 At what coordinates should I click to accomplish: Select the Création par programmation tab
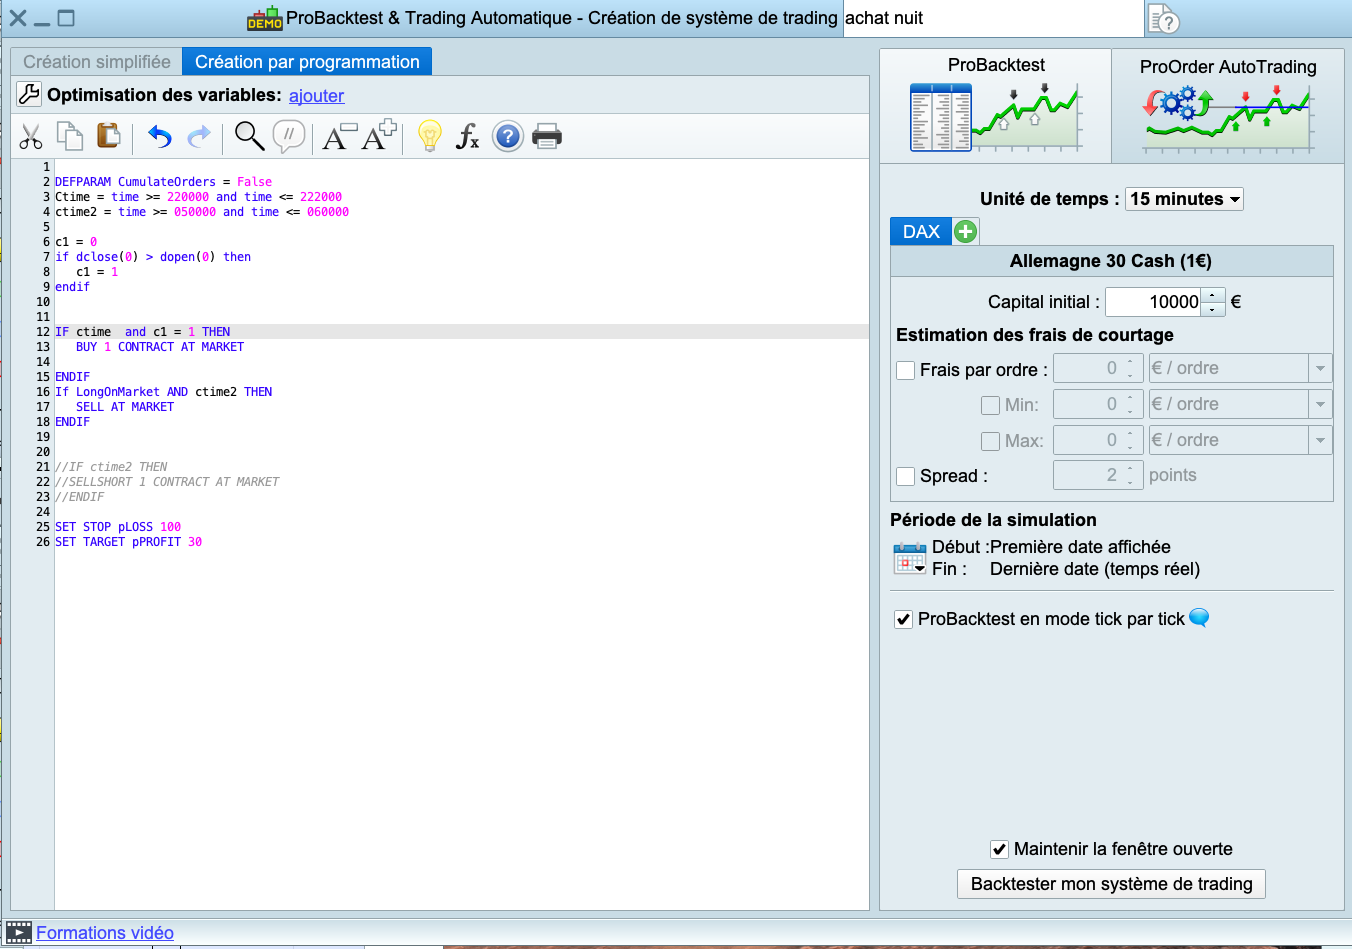308,62
